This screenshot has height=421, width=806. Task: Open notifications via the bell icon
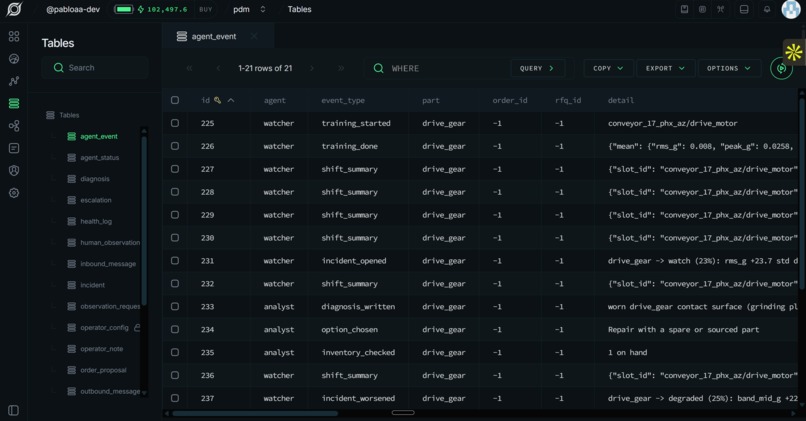pos(767,9)
